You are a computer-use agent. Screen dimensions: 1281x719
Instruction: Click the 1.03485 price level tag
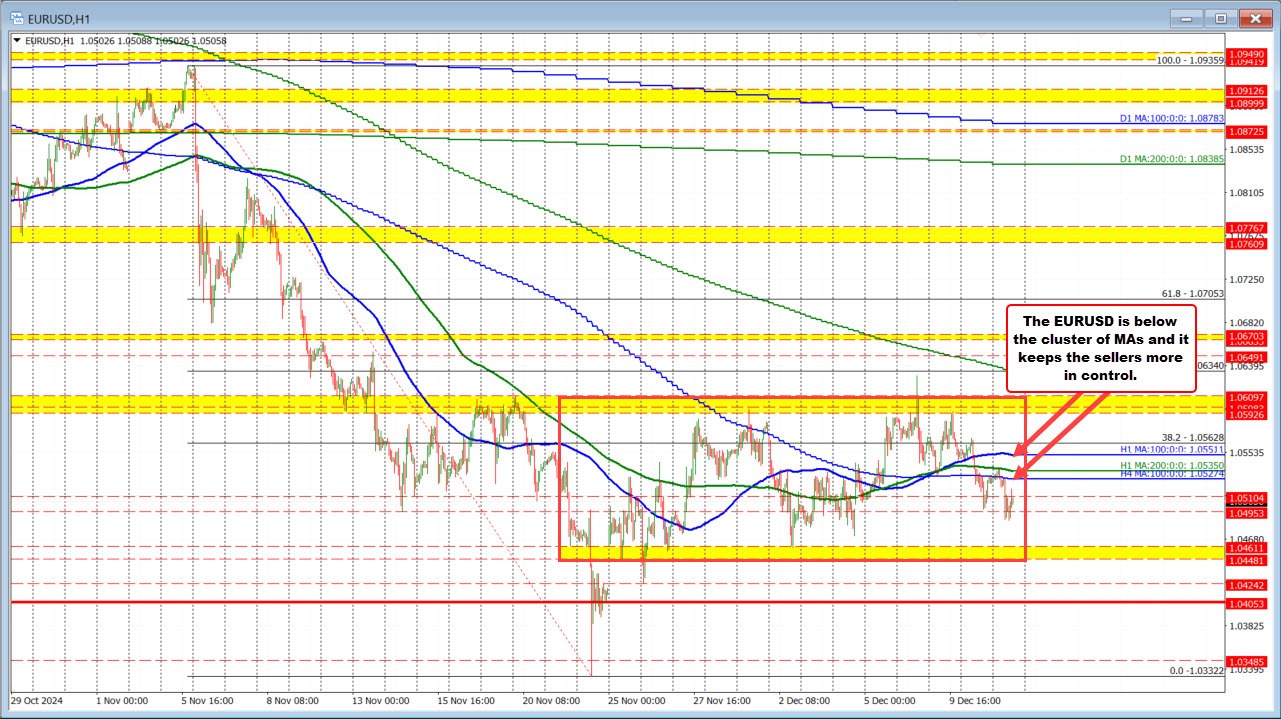point(1248,661)
